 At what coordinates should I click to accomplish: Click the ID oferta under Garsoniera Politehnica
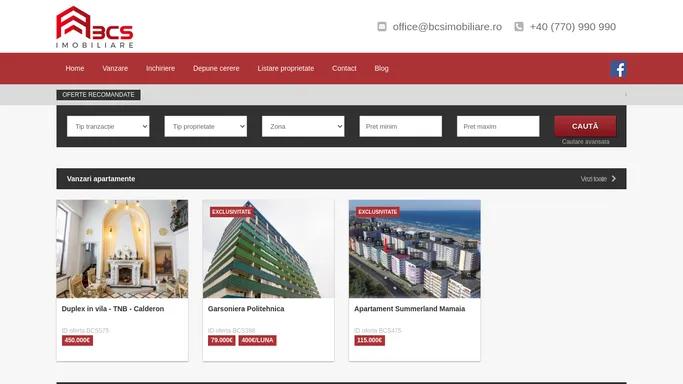(232, 330)
